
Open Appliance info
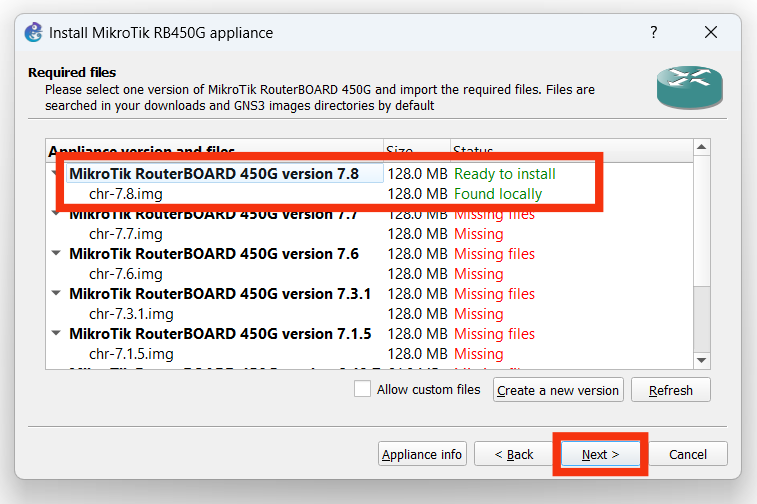[x=423, y=454]
